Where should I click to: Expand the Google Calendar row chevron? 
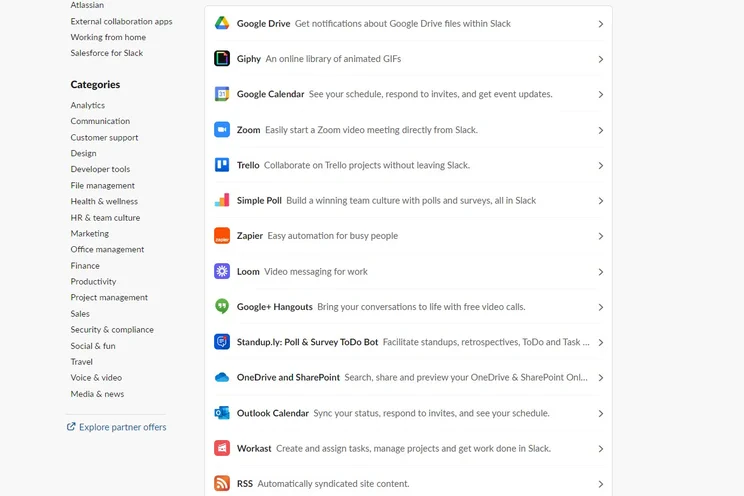[601, 94]
